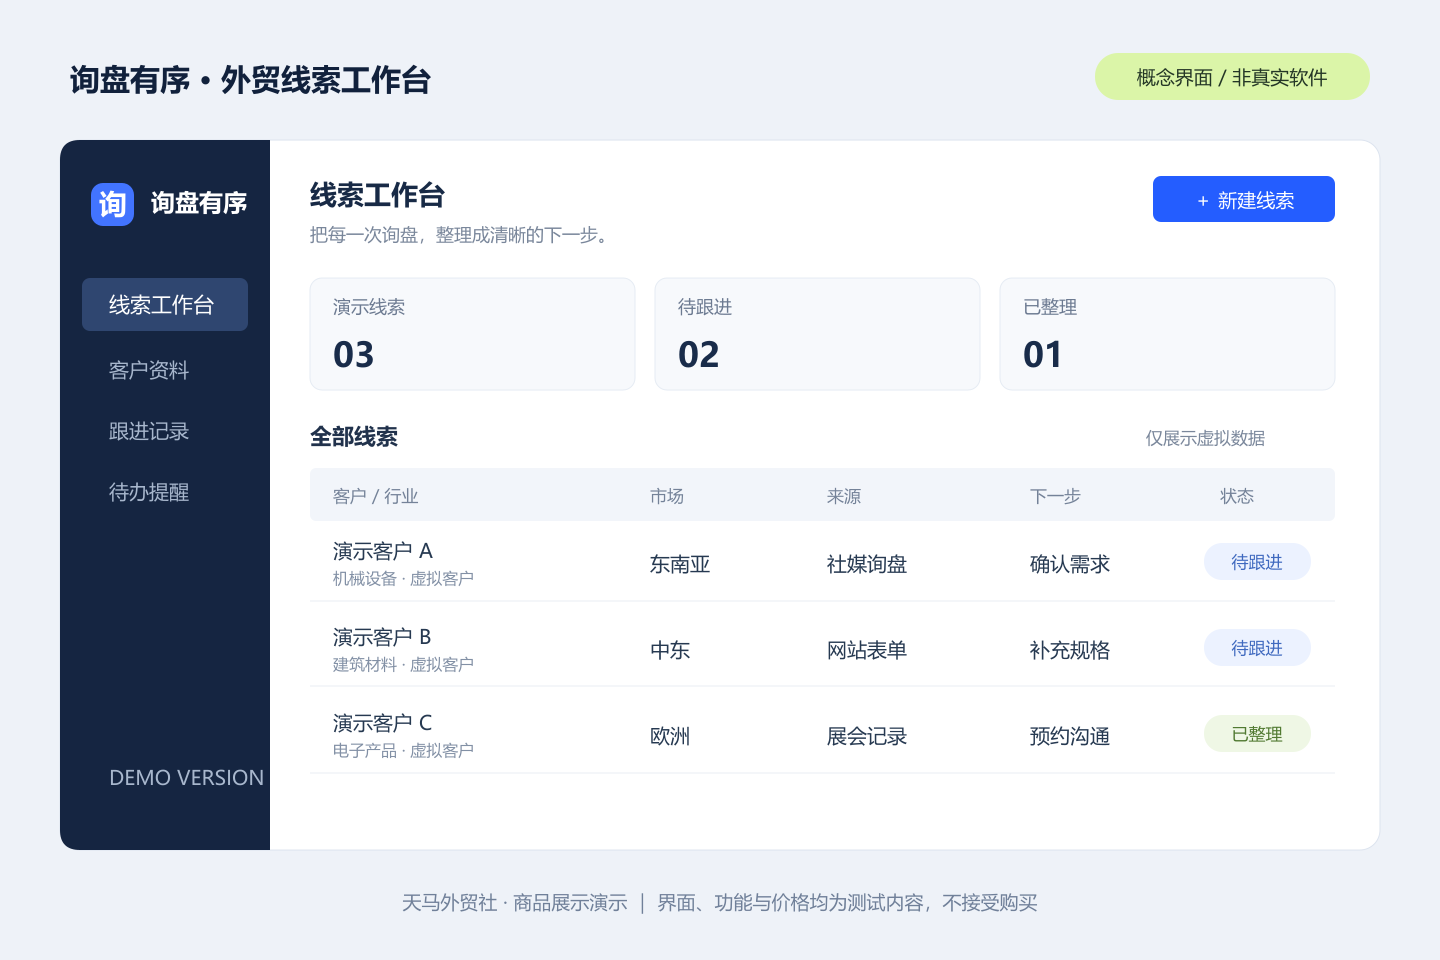This screenshot has height=960, width=1440.
Task: Open the 线索工作台 sidebar menu item
Action: pyautogui.click(x=165, y=305)
